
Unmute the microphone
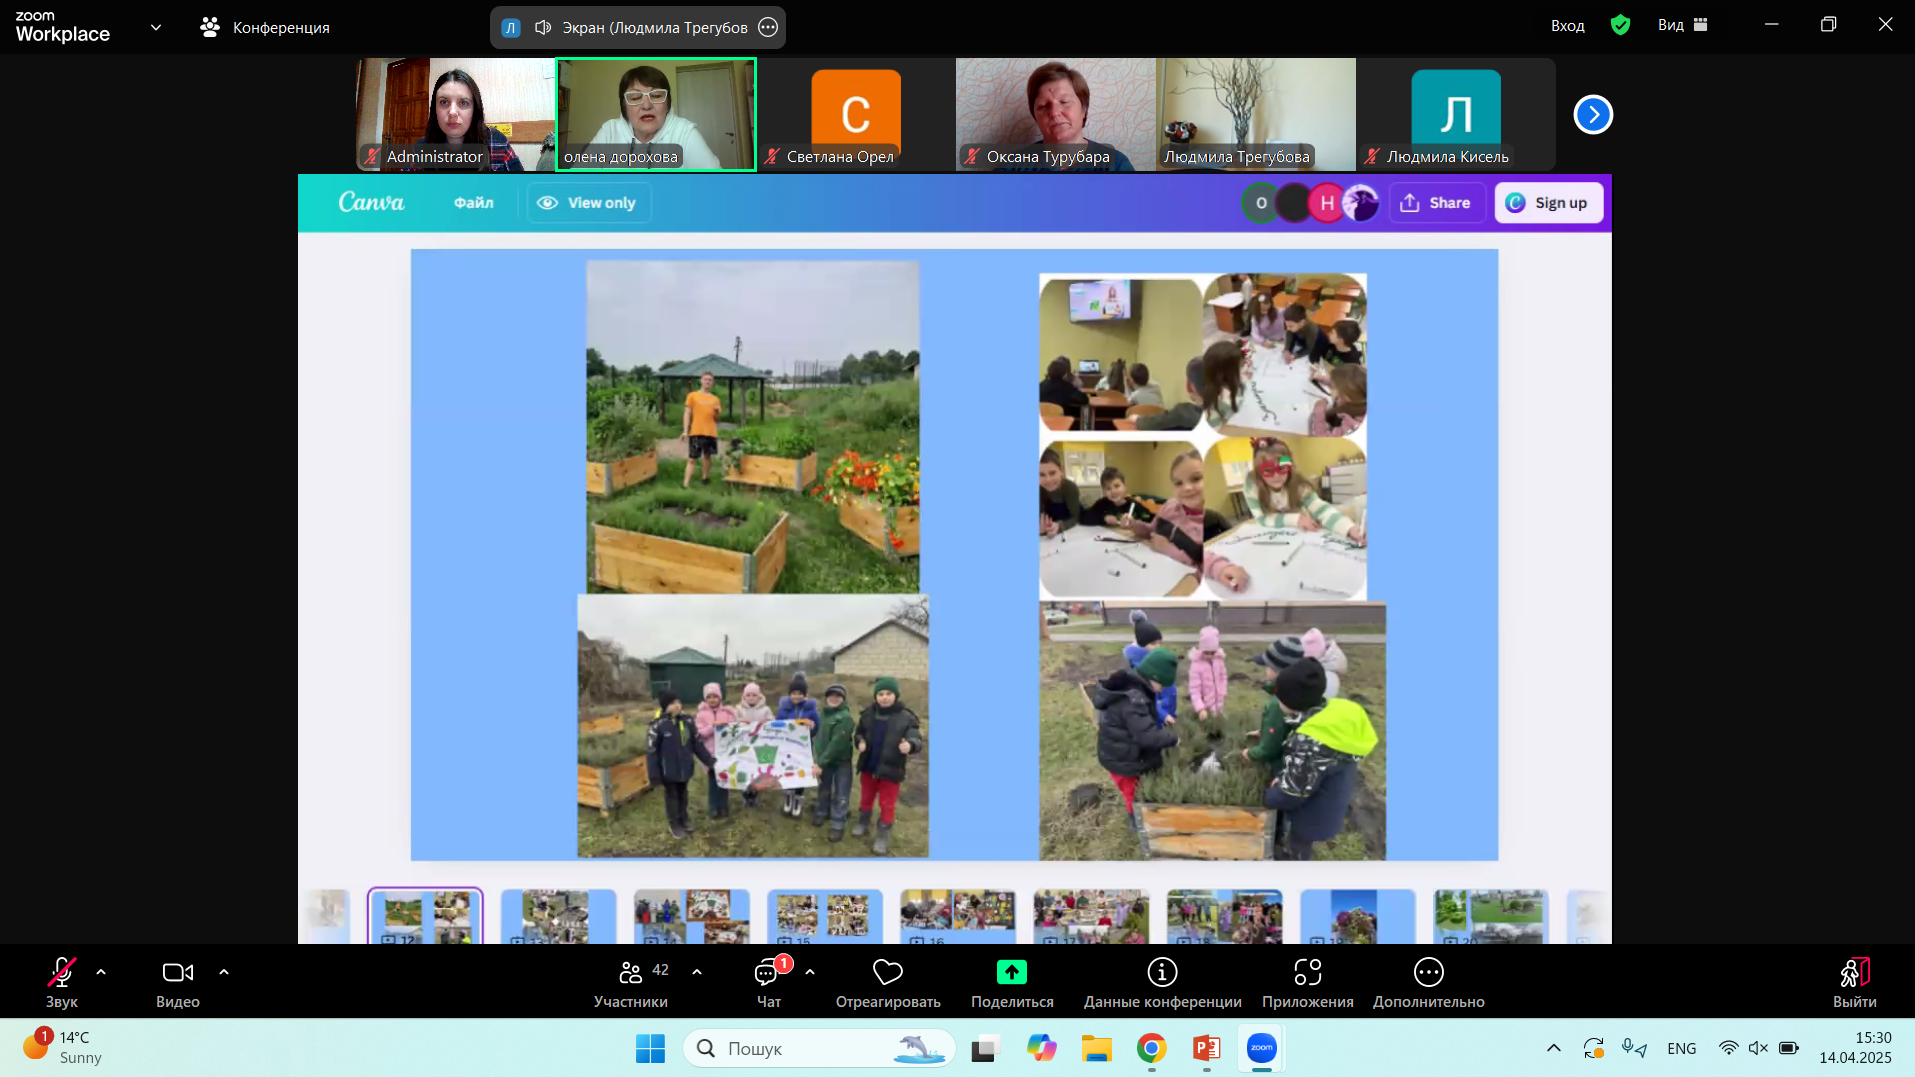(61, 973)
